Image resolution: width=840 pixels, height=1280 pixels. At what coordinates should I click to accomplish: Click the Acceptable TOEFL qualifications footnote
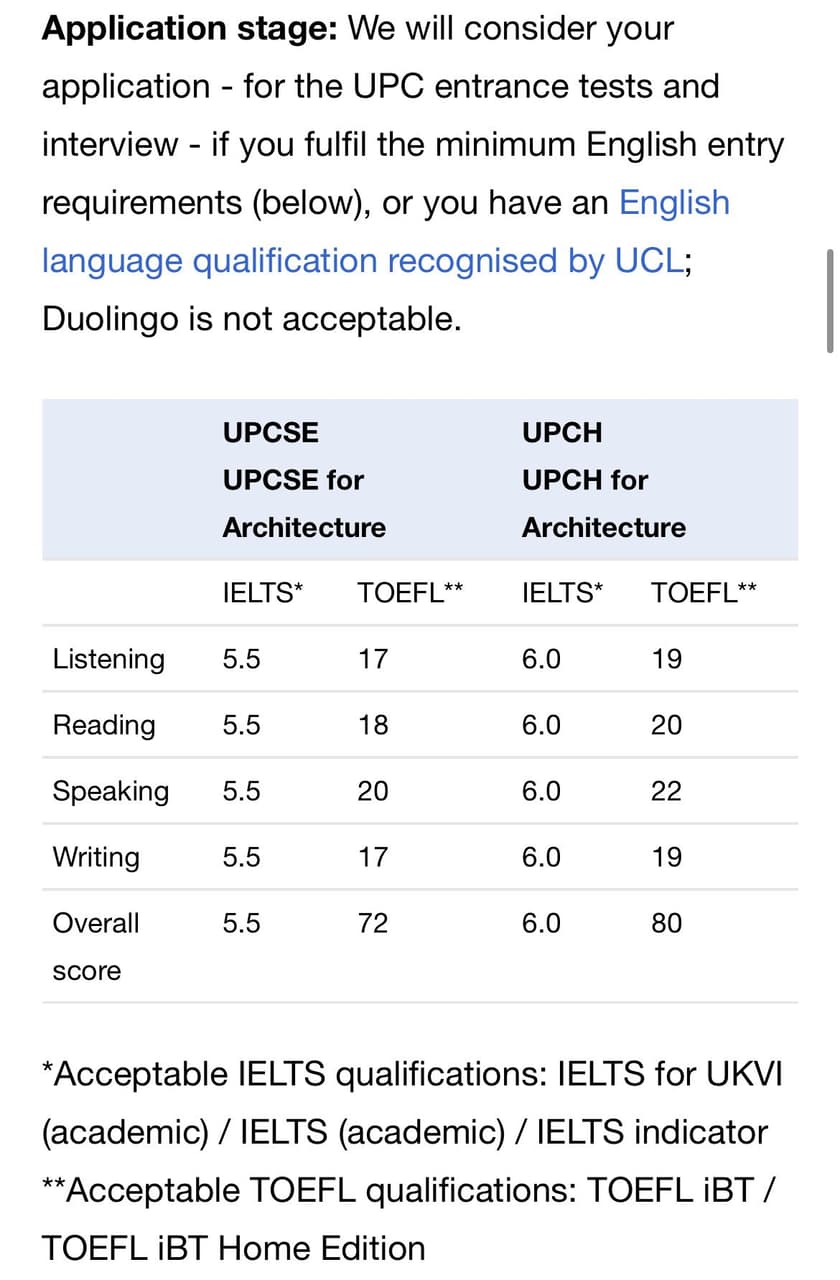click(408, 1220)
